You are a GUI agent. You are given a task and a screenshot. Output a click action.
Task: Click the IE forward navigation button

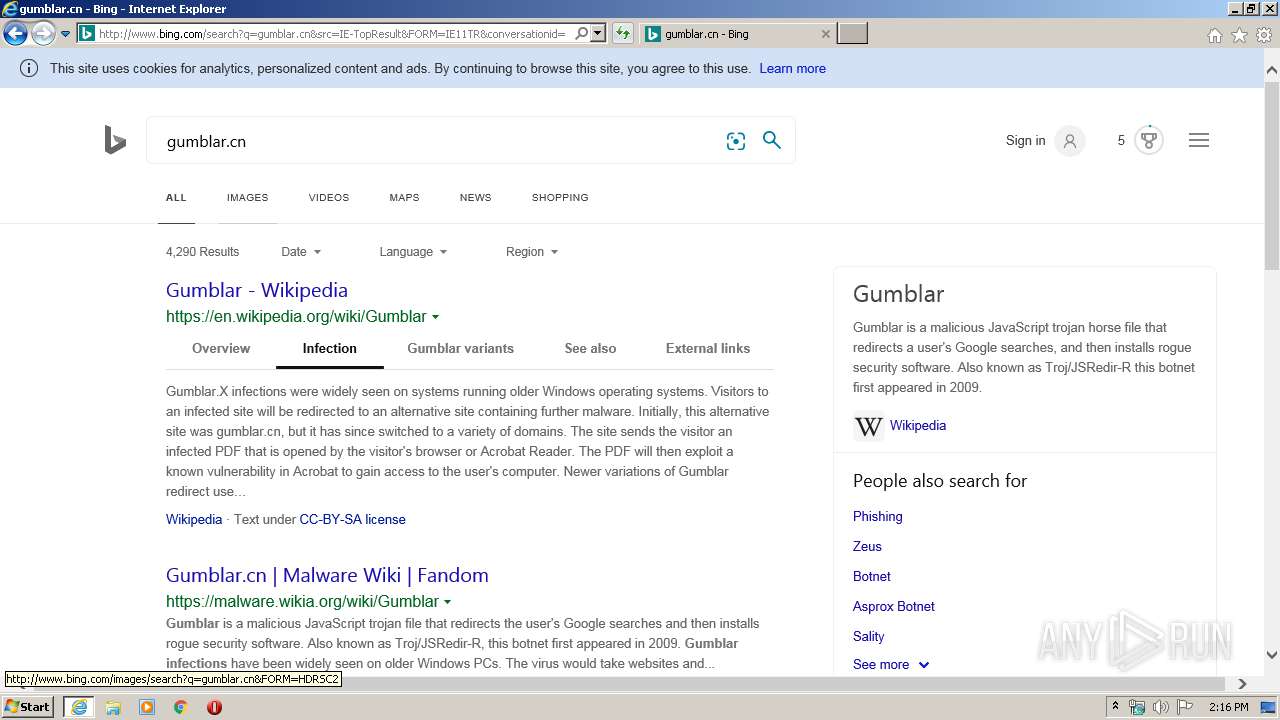(x=42, y=33)
